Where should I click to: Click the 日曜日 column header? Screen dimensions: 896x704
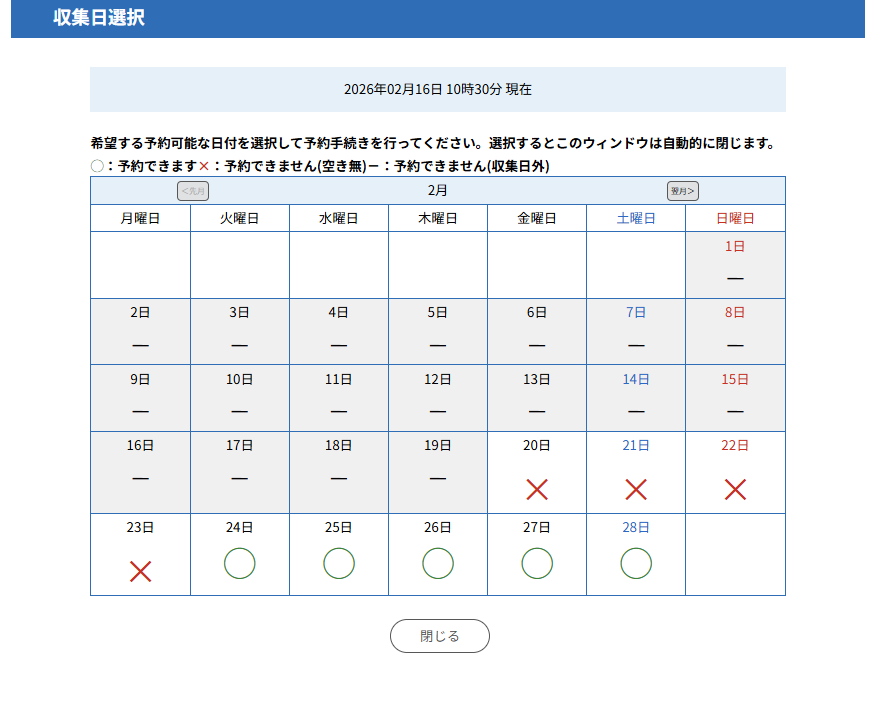click(x=735, y=218)
